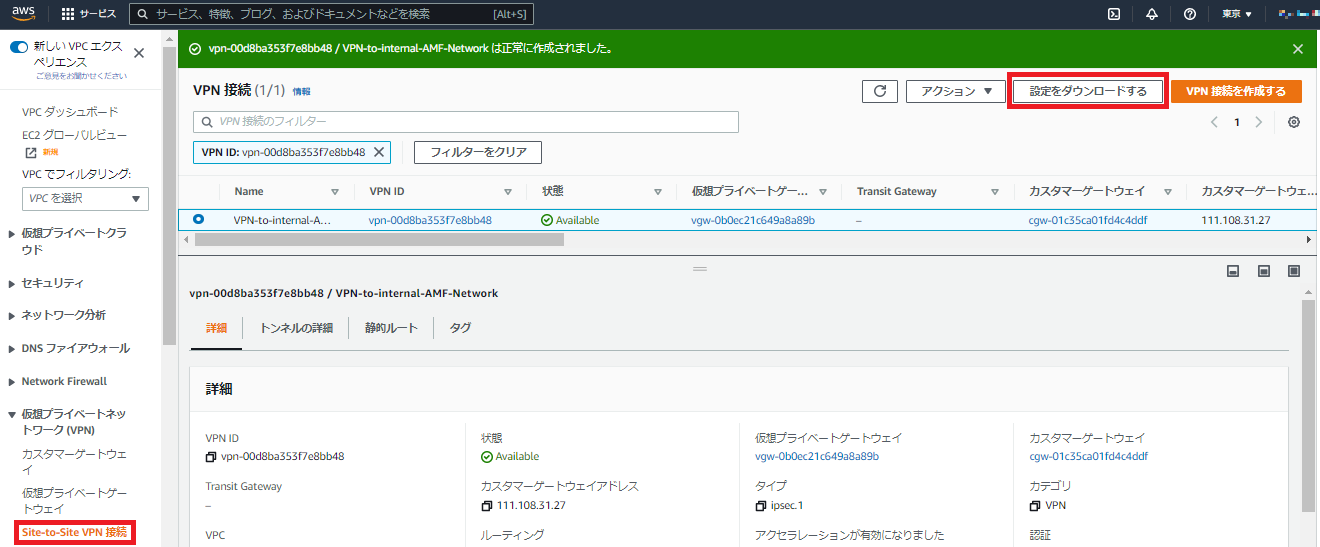The height and width of the screenshot is (547, 1320).
Task: Open CloudShell terminal icon in top bar
Action: (x=1113, y=14)
